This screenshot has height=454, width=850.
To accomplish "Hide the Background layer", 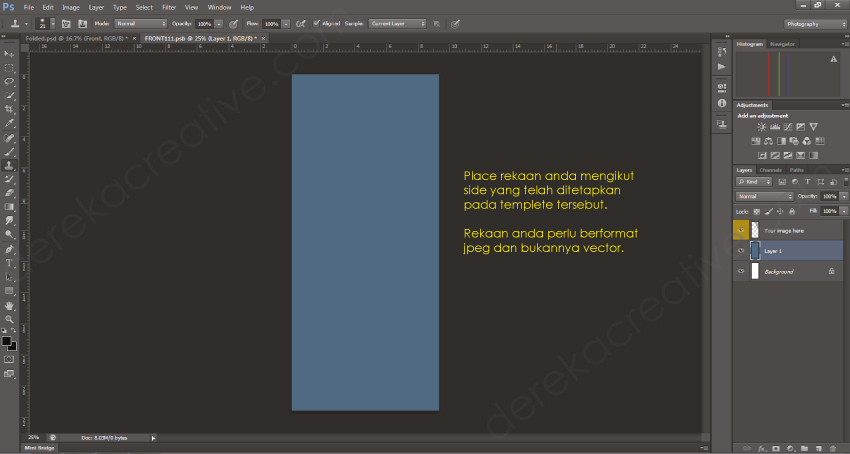I will point(741,271).
